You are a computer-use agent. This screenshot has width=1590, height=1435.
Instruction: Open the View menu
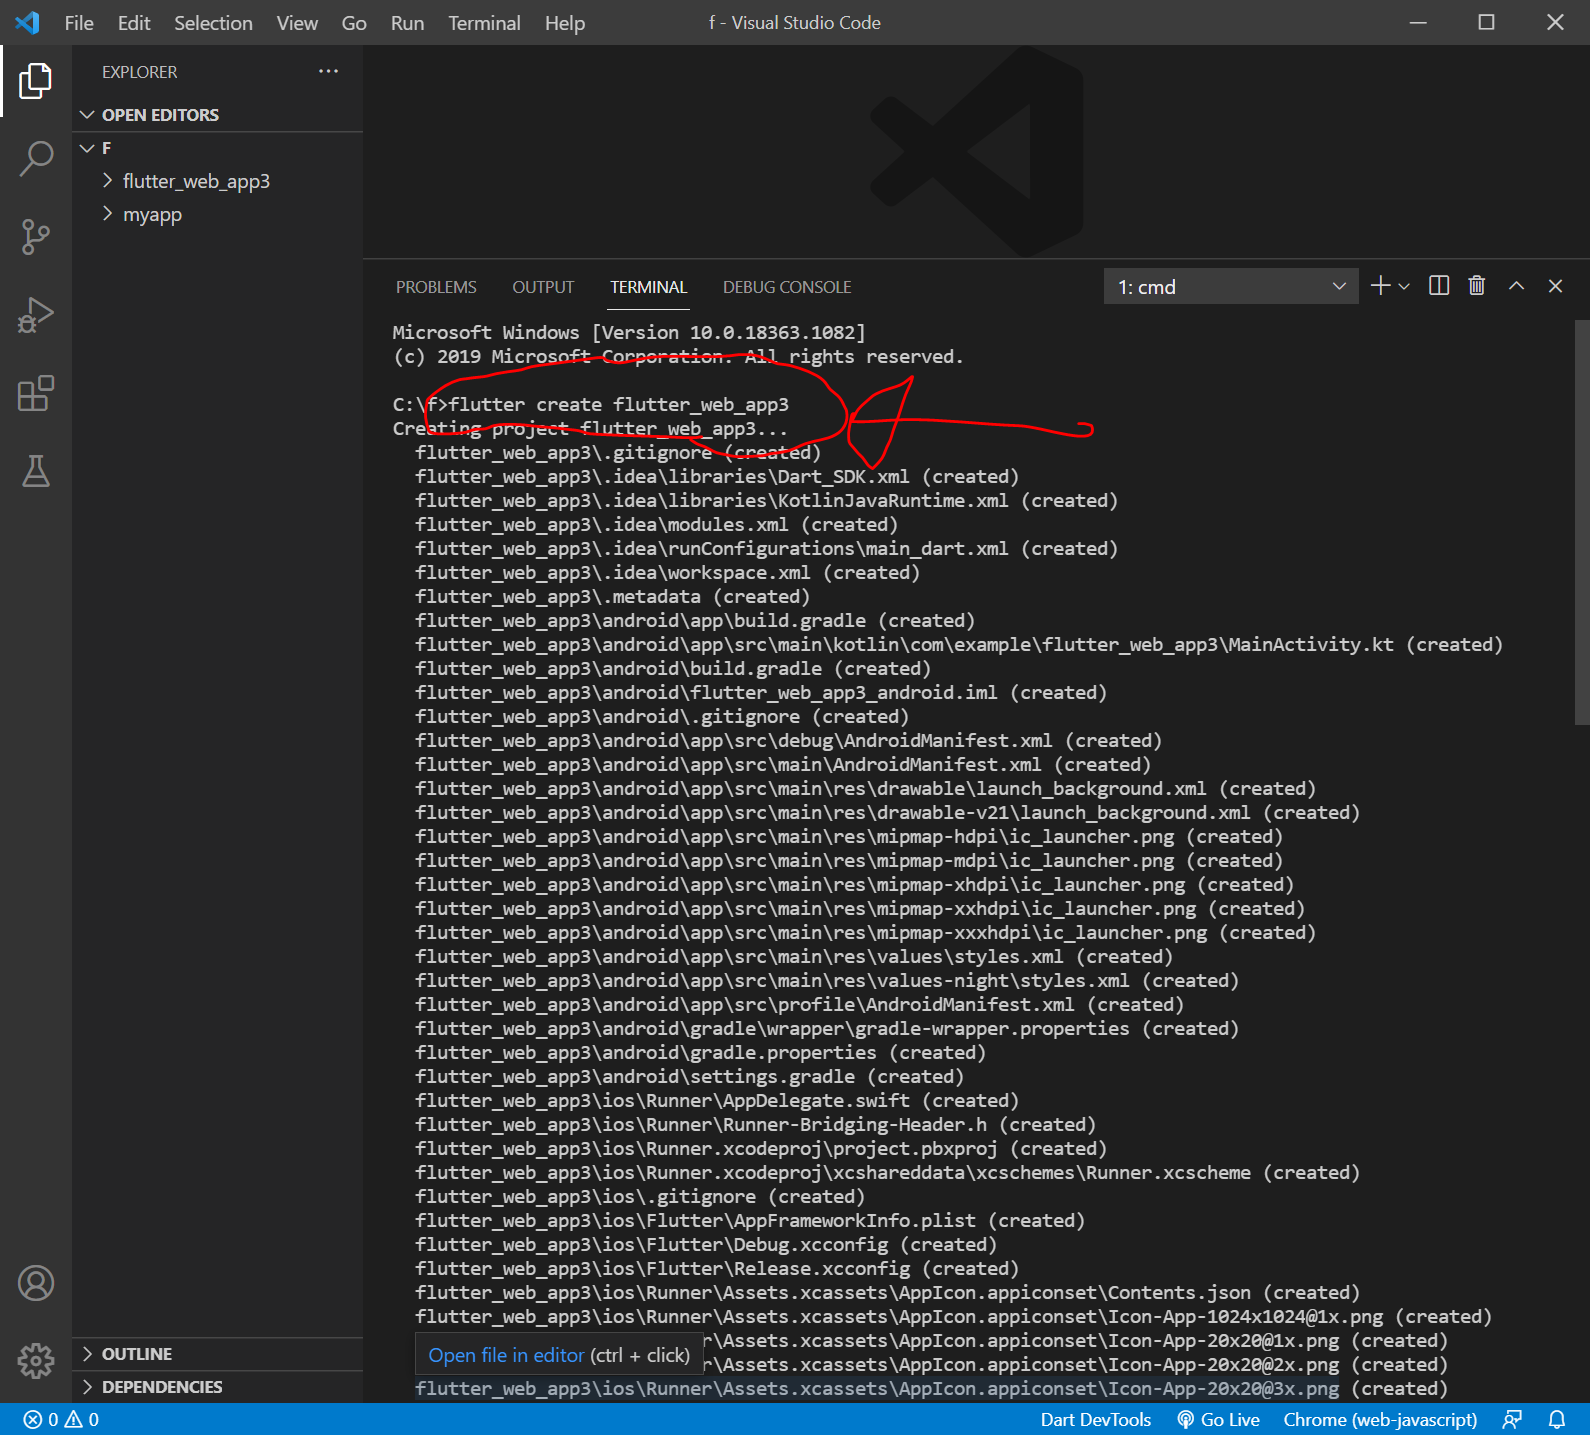297,23
